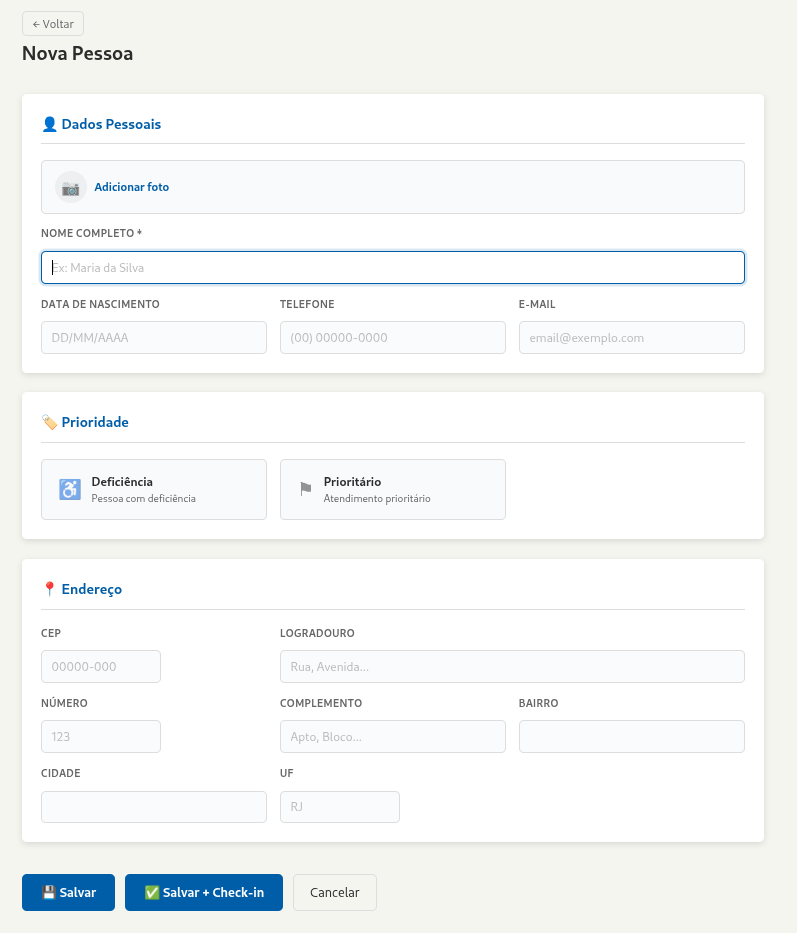Click the wheelchair accessibility icon

click(69, 489)
